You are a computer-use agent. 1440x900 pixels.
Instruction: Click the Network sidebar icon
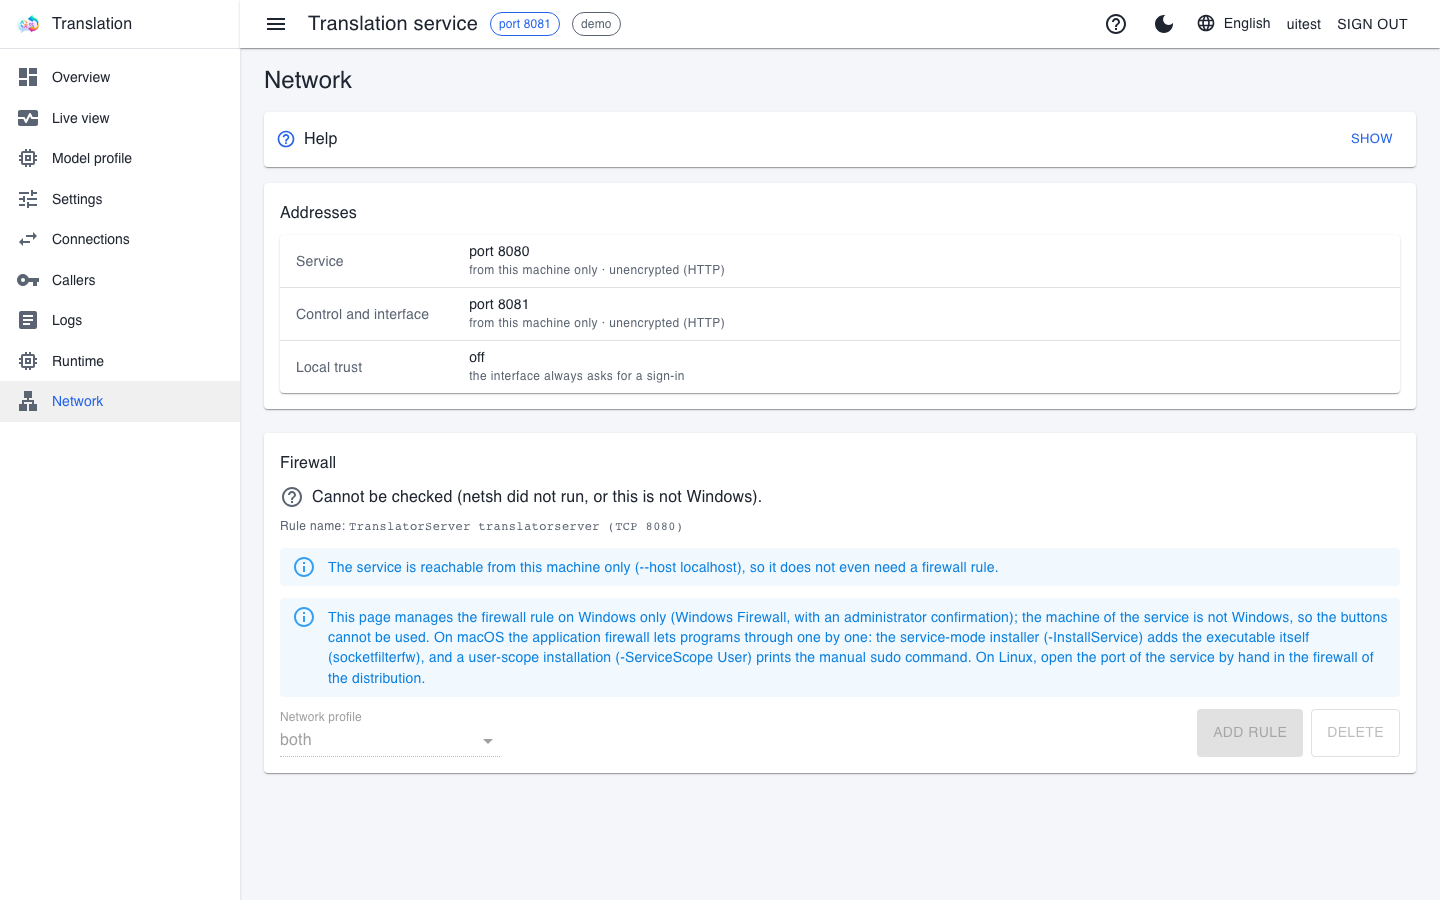click(28, 401)
